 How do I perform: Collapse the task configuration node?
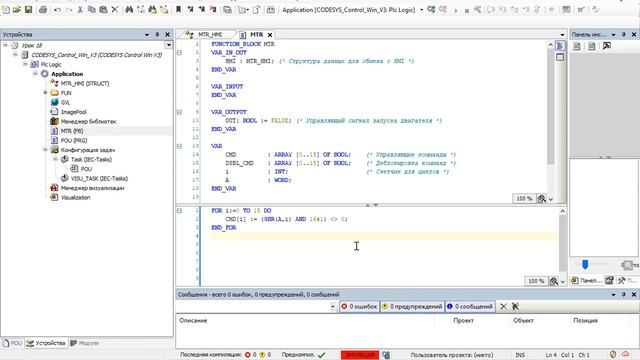pos(45,150)
